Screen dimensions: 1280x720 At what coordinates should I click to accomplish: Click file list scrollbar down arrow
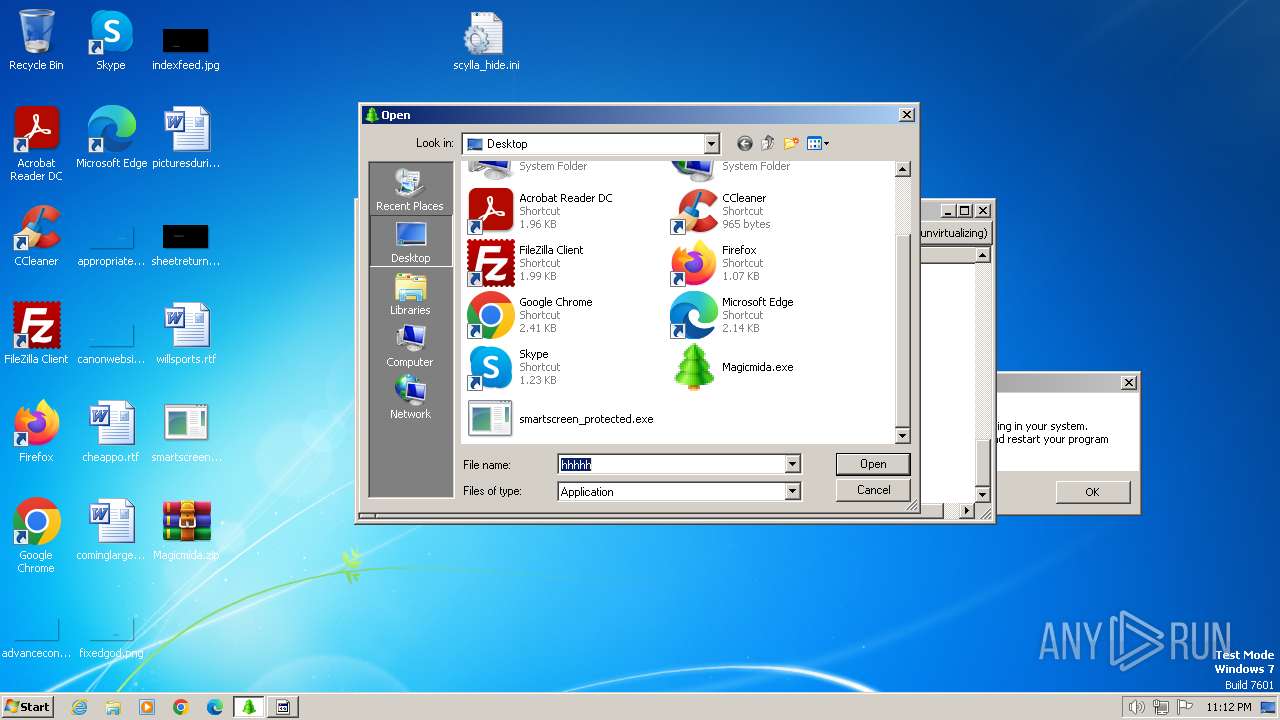(902, 436)
